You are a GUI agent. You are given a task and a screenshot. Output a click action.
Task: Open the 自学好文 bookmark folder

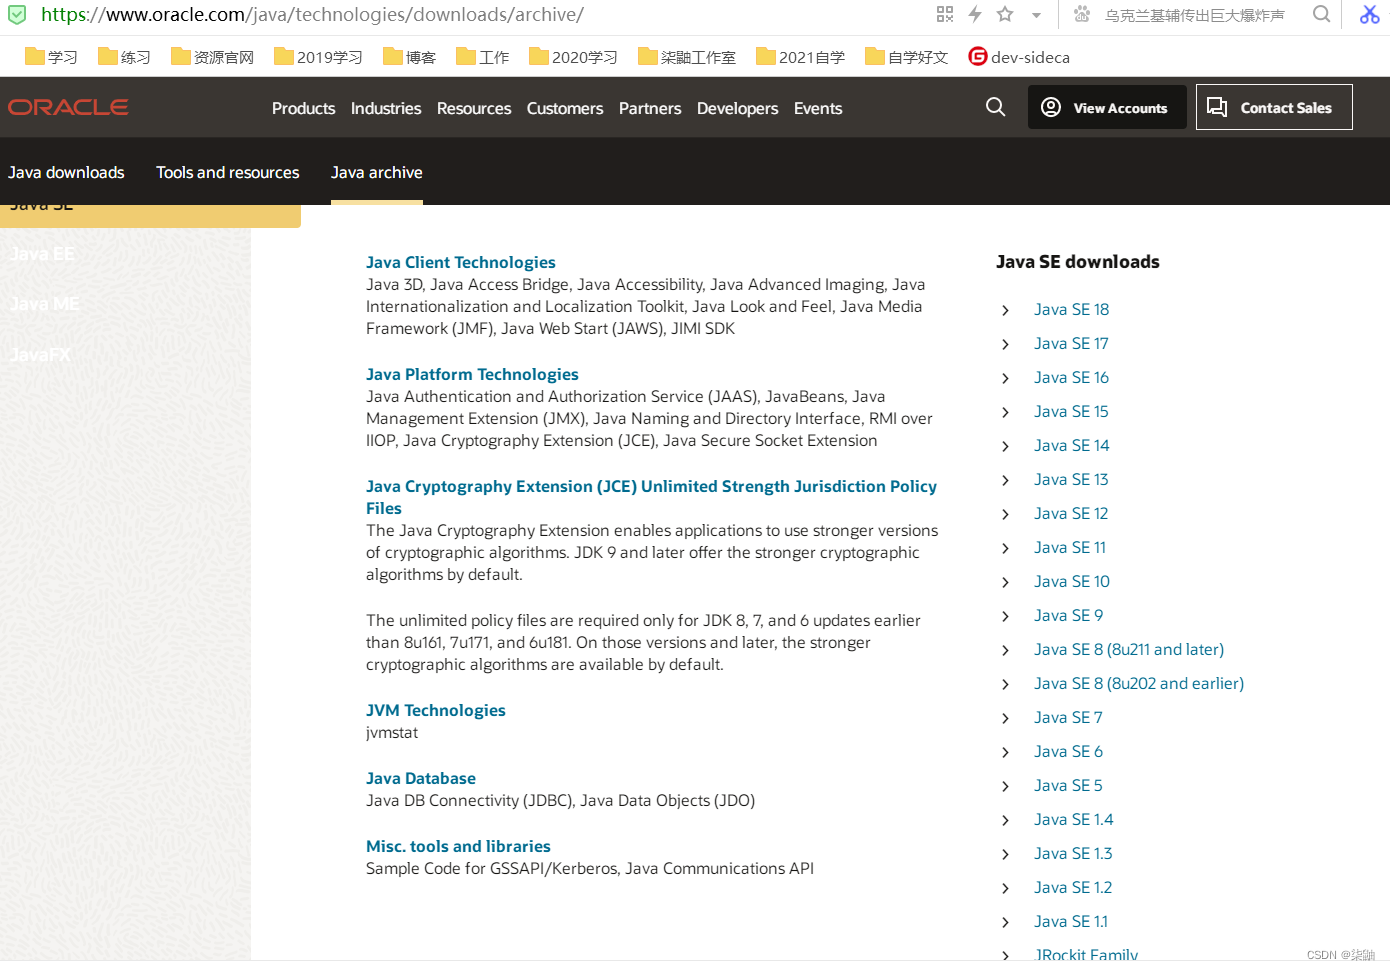[x=906, y=57]
